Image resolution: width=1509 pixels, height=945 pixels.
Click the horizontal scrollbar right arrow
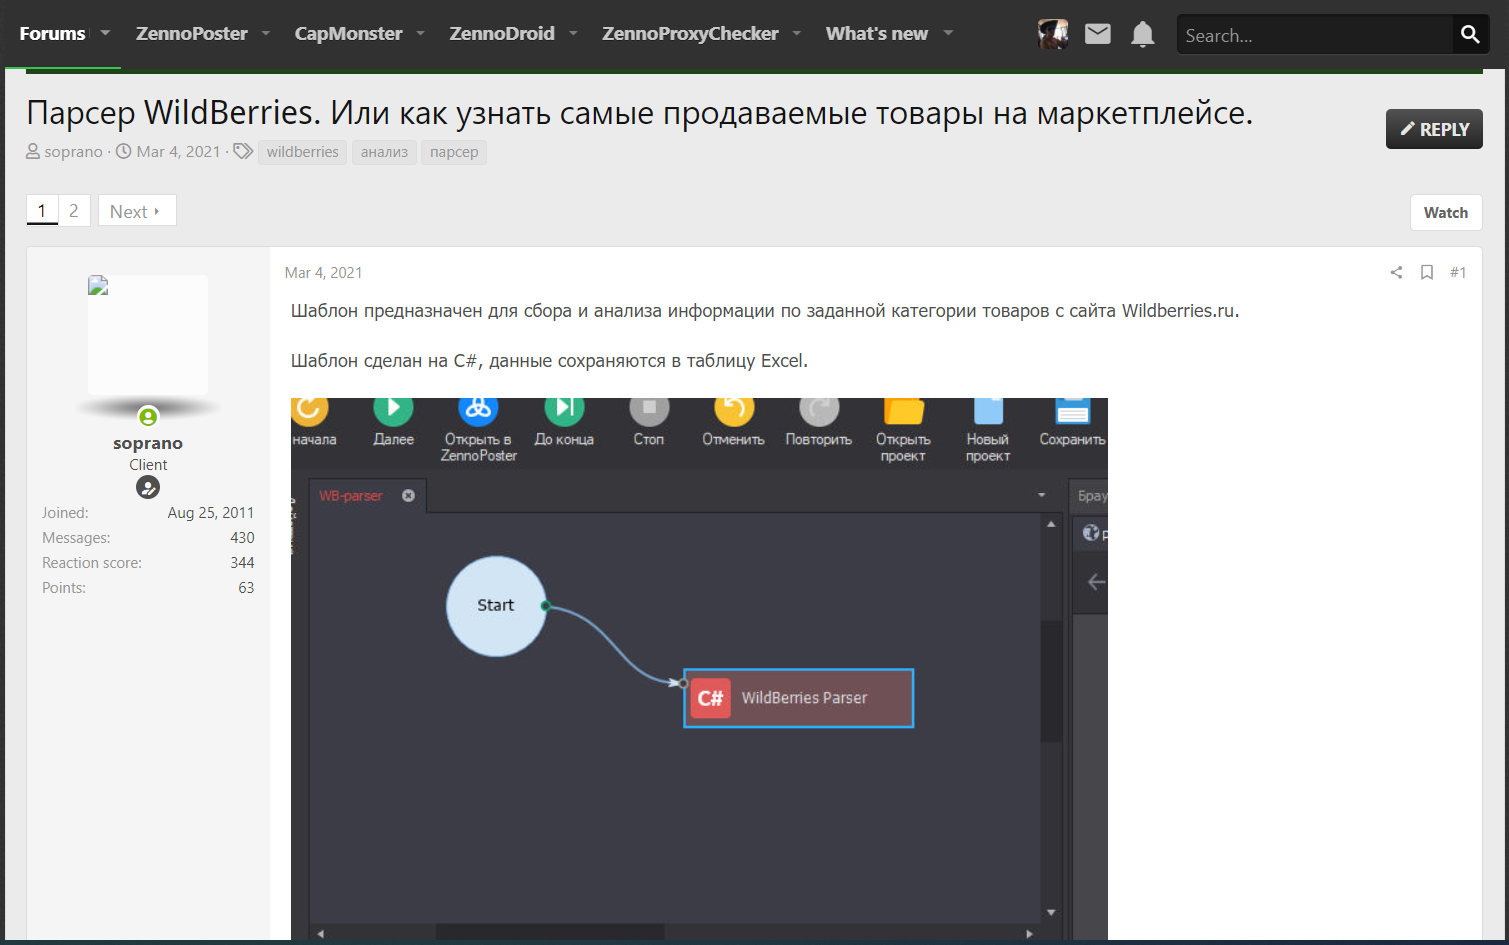pos(1029,933)
